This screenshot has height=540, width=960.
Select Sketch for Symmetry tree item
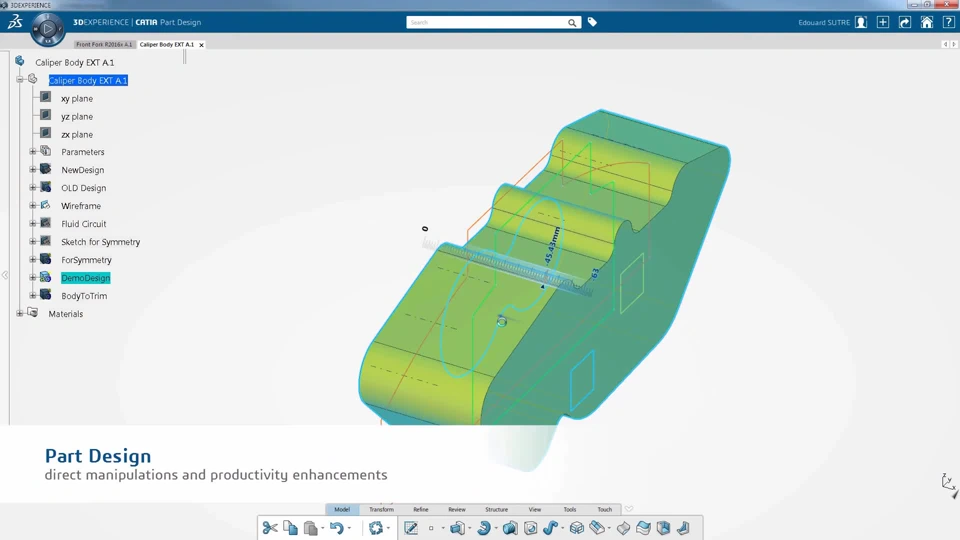[100, 242]
